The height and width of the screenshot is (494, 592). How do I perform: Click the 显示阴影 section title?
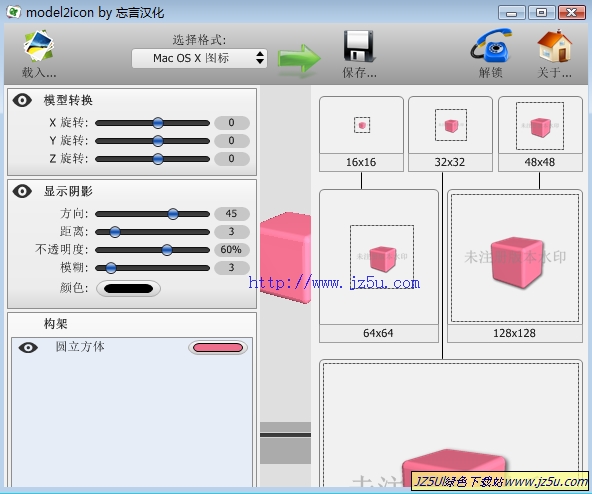68,191
